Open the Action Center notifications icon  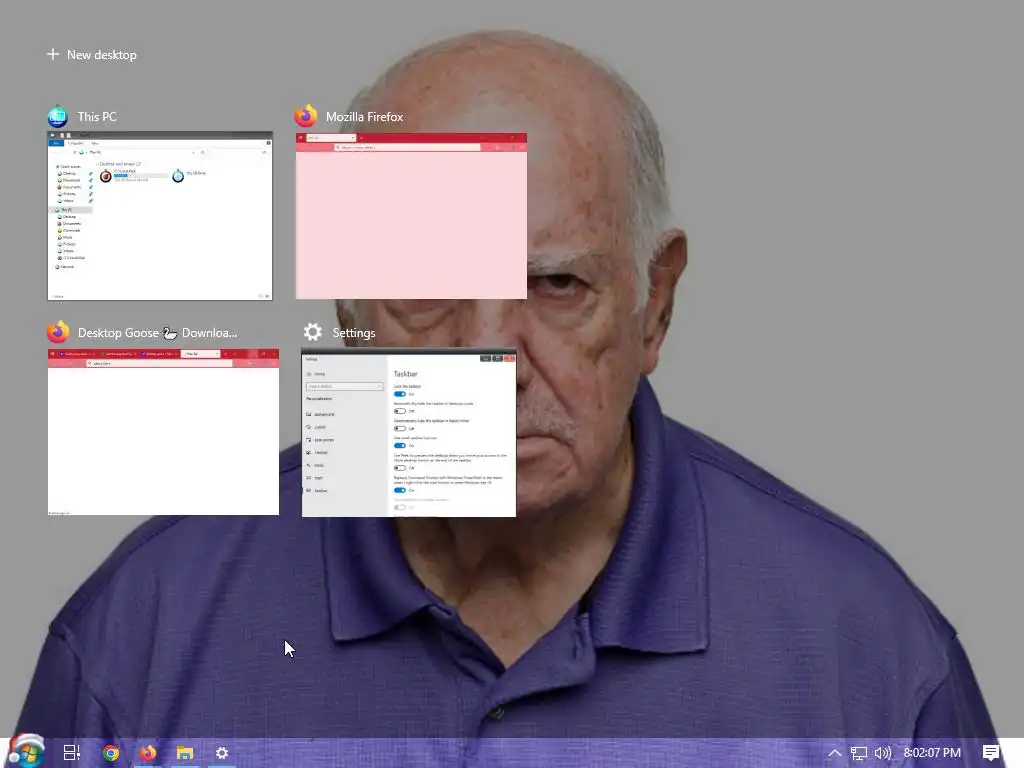[x=991, y=753]
